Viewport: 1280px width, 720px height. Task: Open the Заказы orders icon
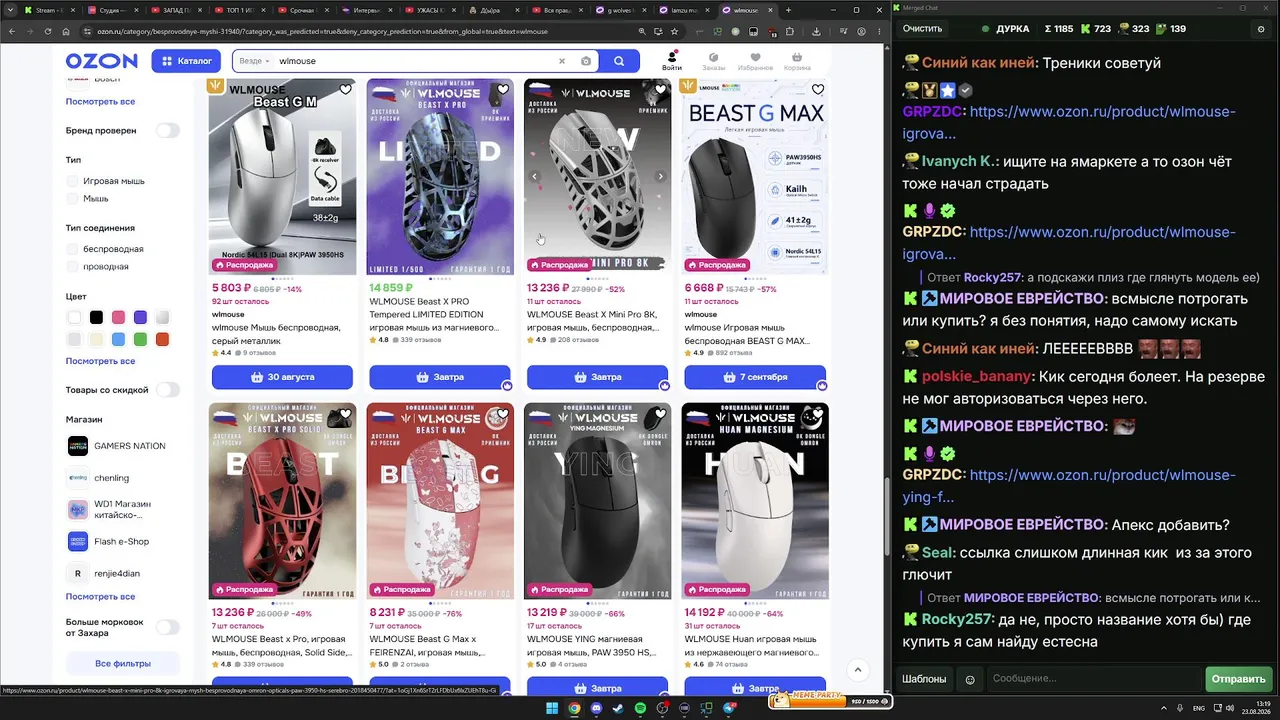pyautogui.click(x=714, y=61)
